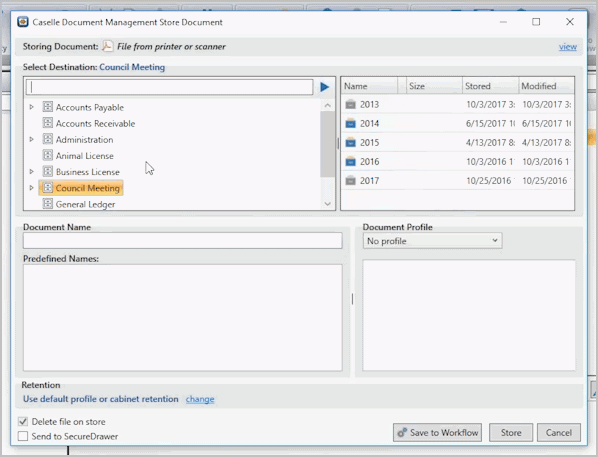Viewport: 598px width, 457px height.
Task: Open the 2016 folder icon
Action: point(350,162)
